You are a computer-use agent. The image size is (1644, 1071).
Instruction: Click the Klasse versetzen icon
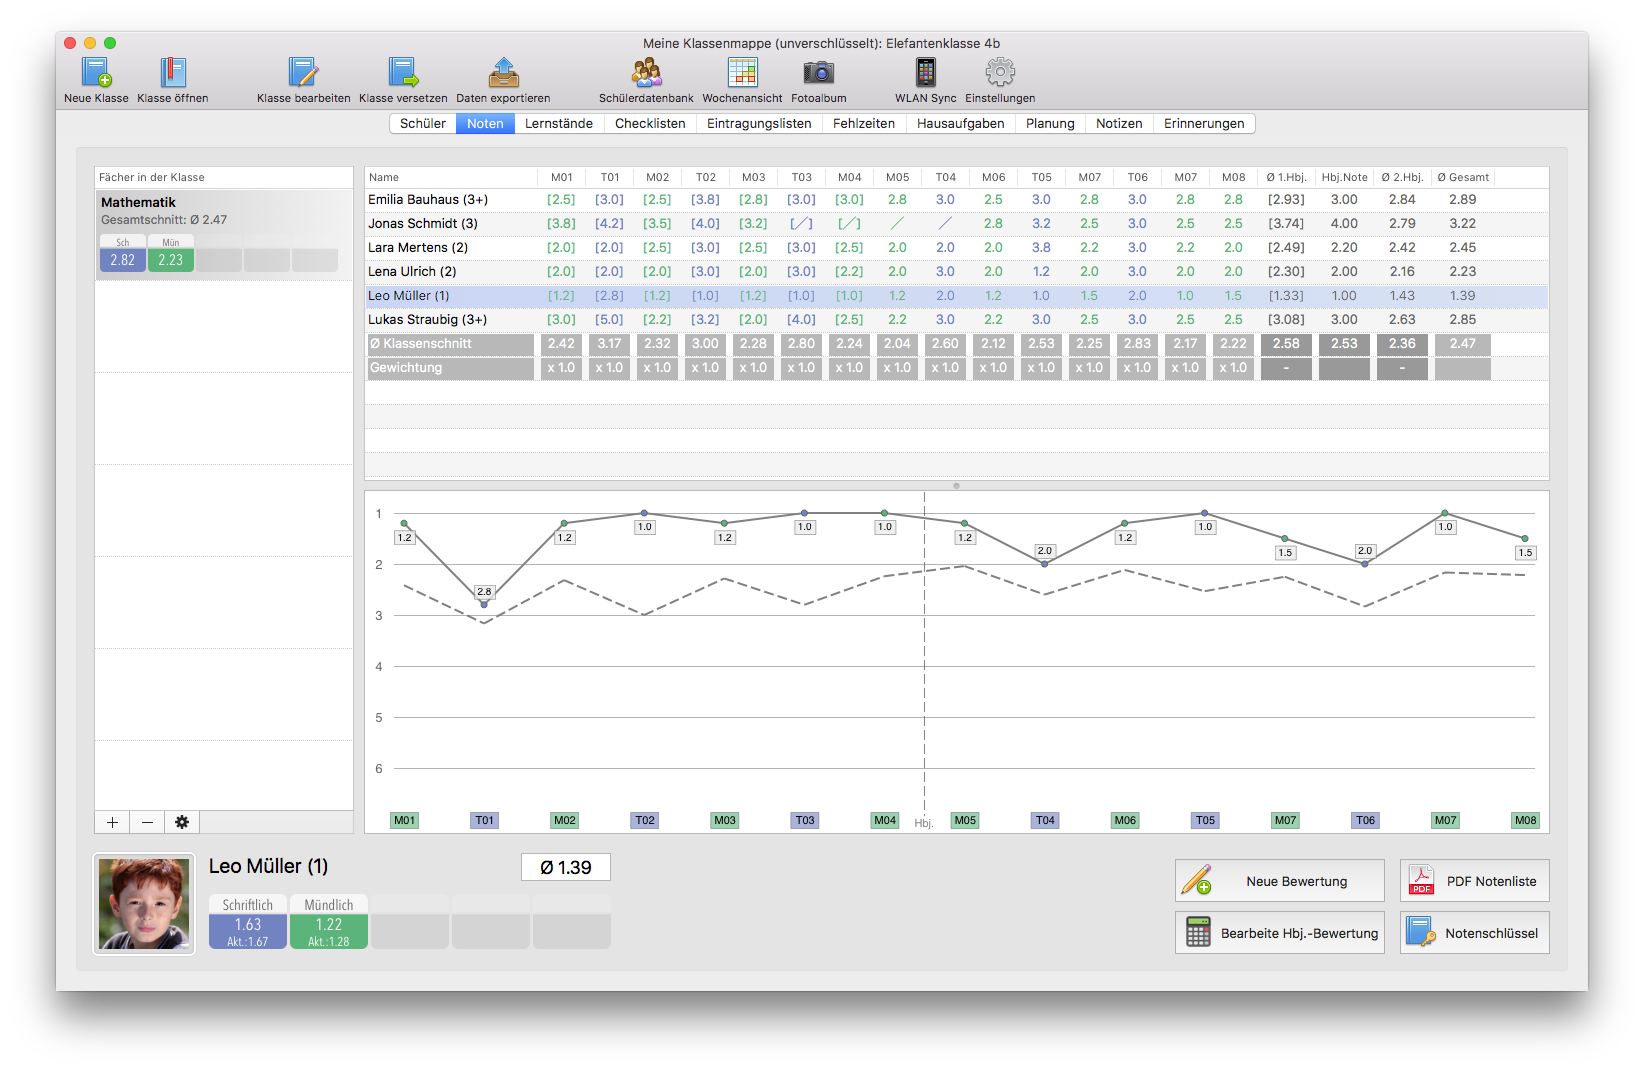click(403, 73)
